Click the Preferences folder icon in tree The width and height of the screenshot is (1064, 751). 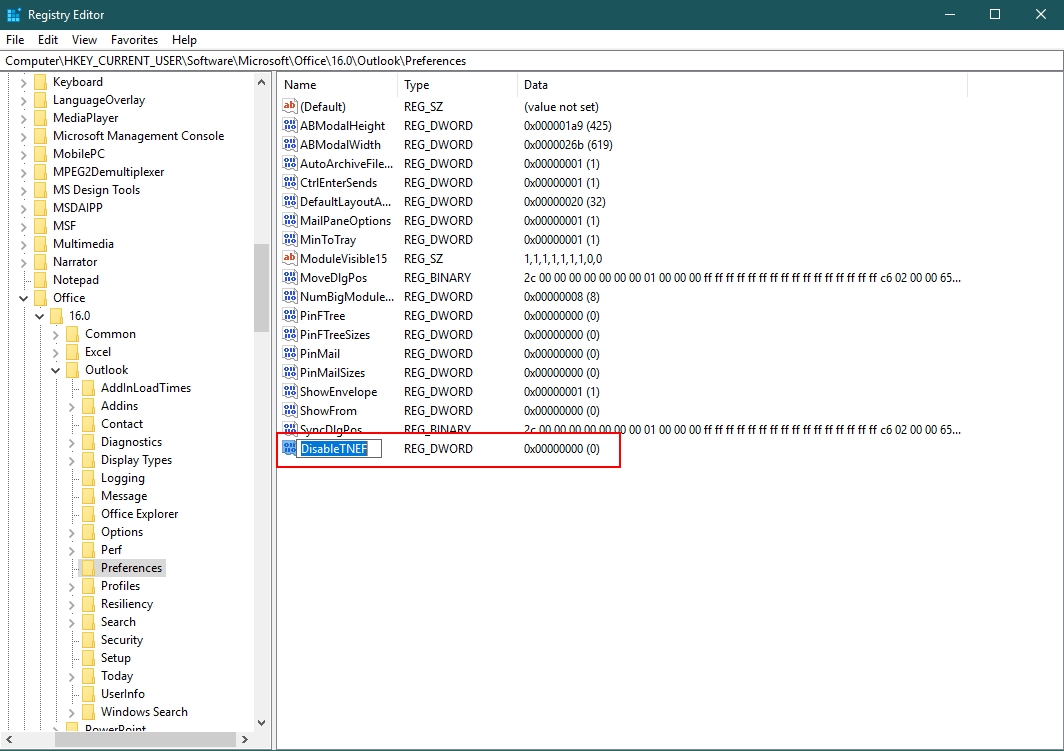coord(88,568)
